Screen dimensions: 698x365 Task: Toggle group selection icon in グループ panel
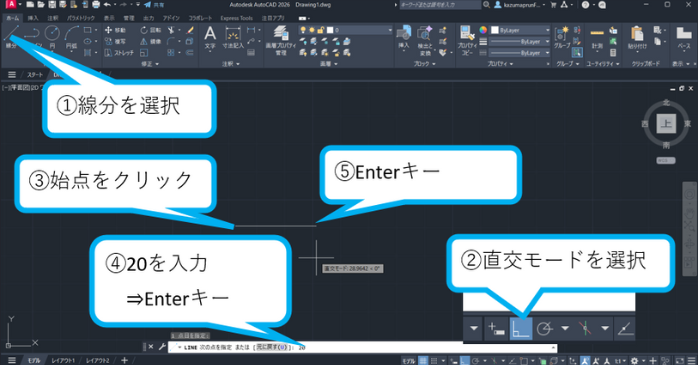point(577,53)
